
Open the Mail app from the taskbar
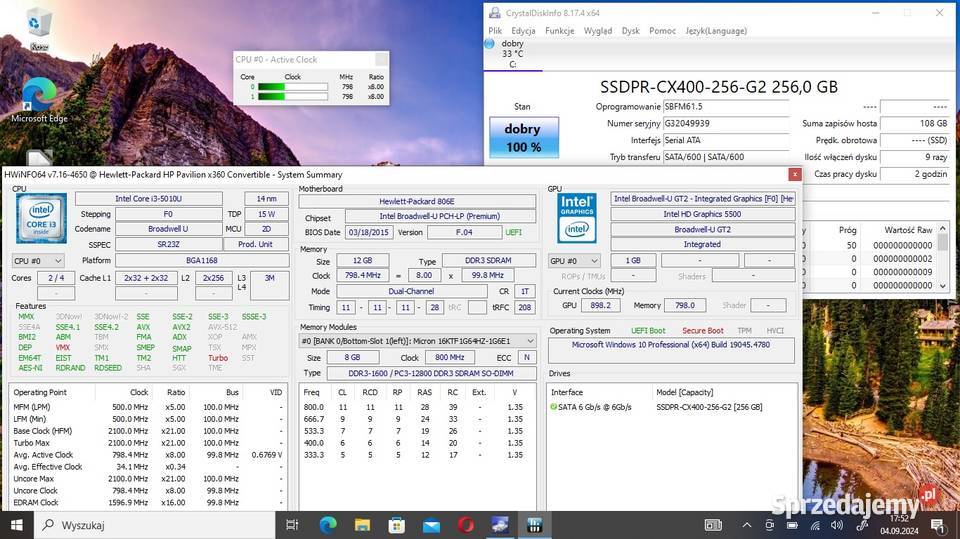click(432, 525)
